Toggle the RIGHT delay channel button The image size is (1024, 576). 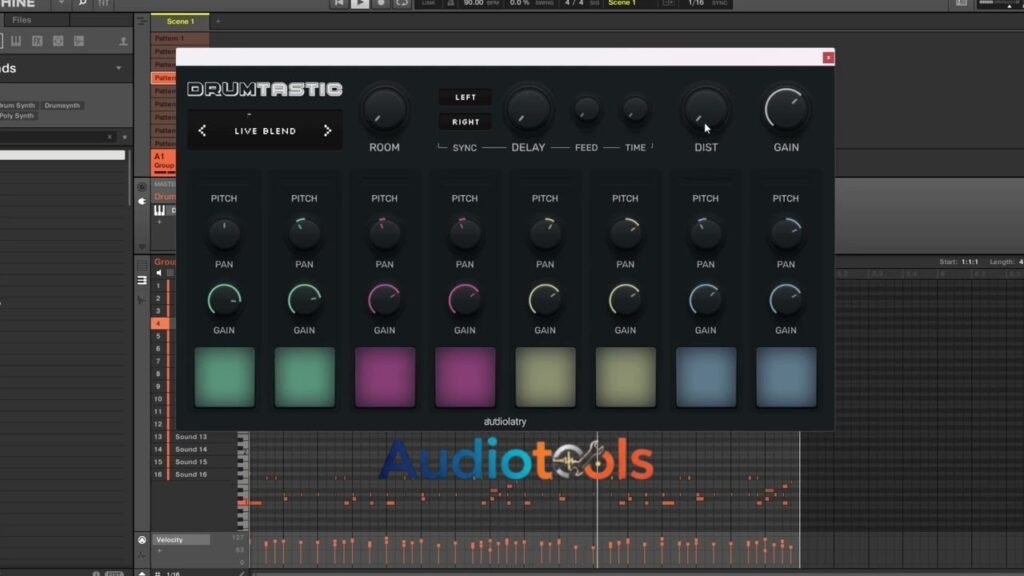465,121
